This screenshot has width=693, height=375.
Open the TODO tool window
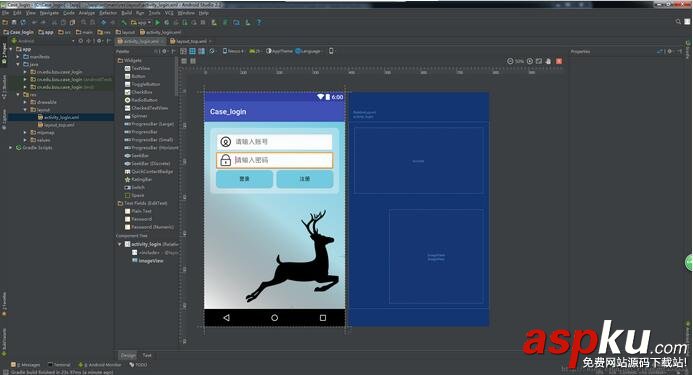tap(138, 365)
